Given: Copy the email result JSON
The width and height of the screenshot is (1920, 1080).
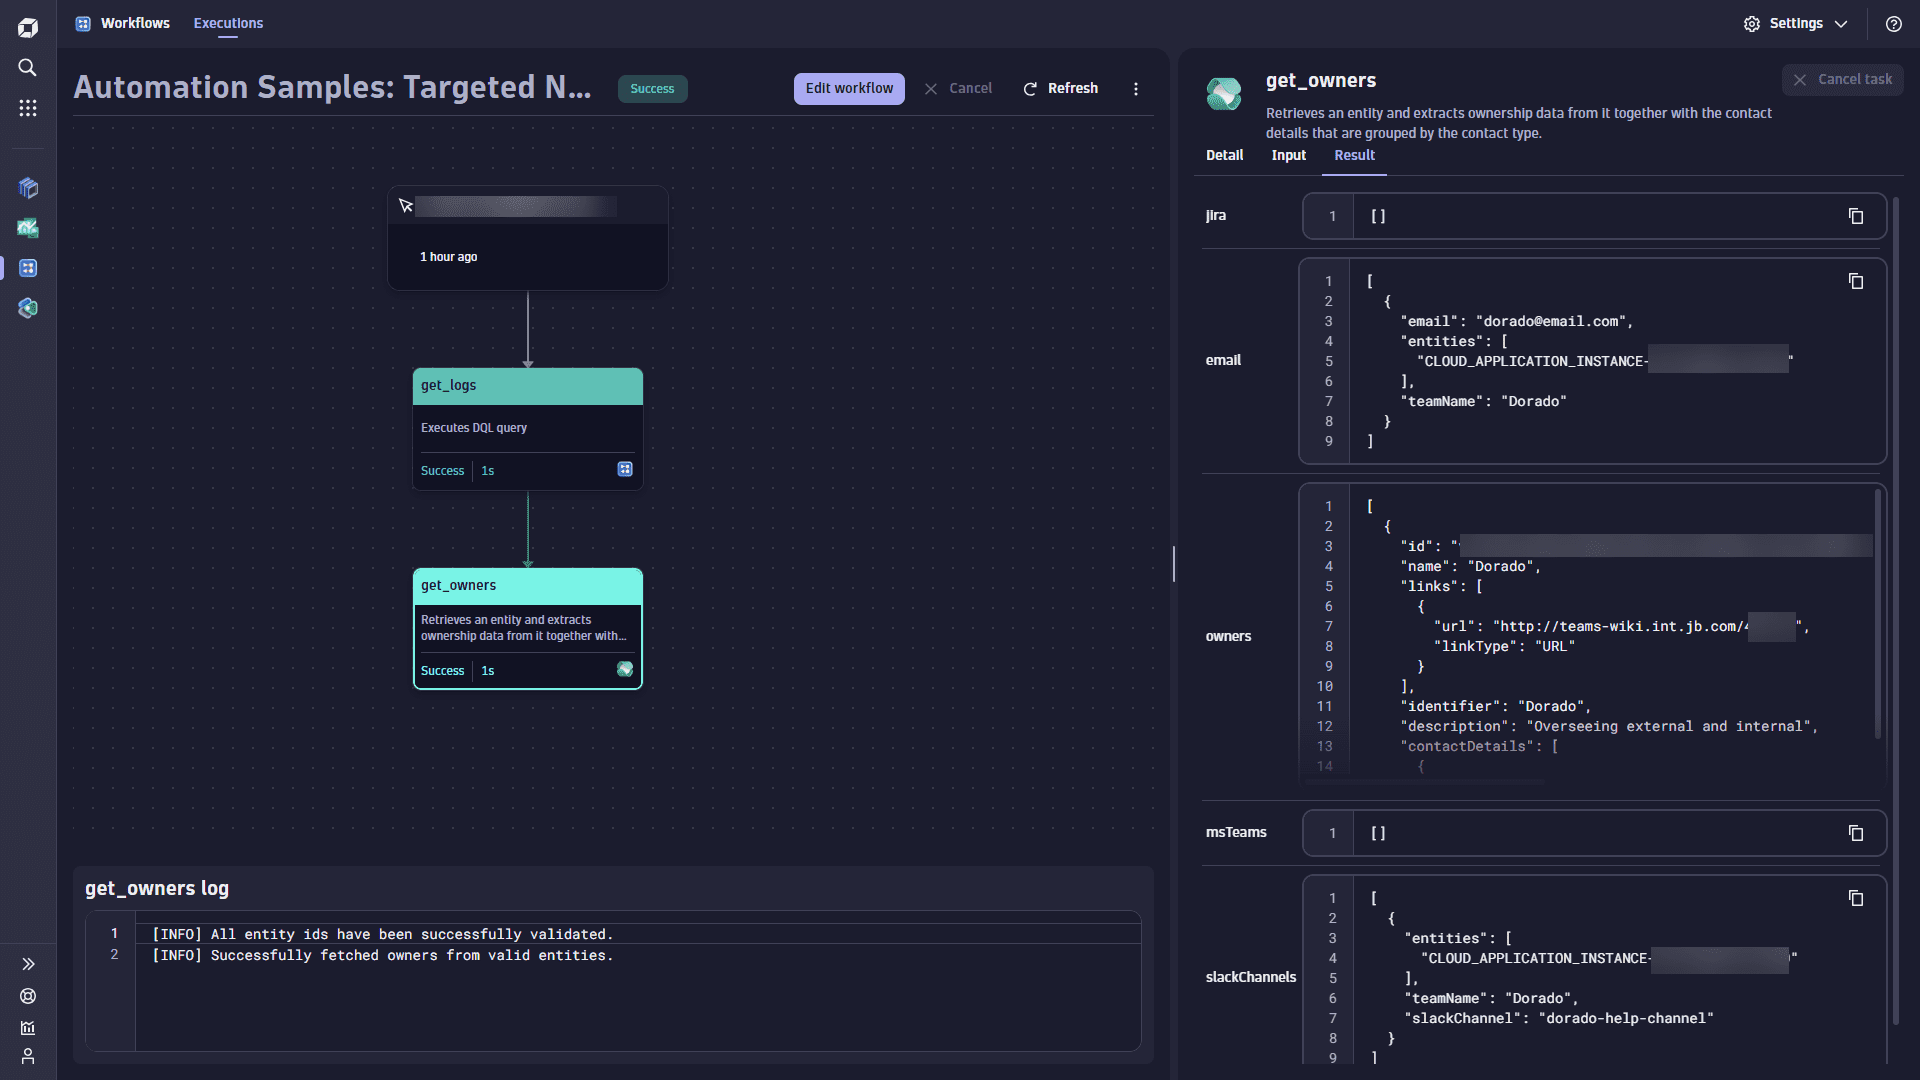Looking at the screenshot, I should (x=1856, y=282).
